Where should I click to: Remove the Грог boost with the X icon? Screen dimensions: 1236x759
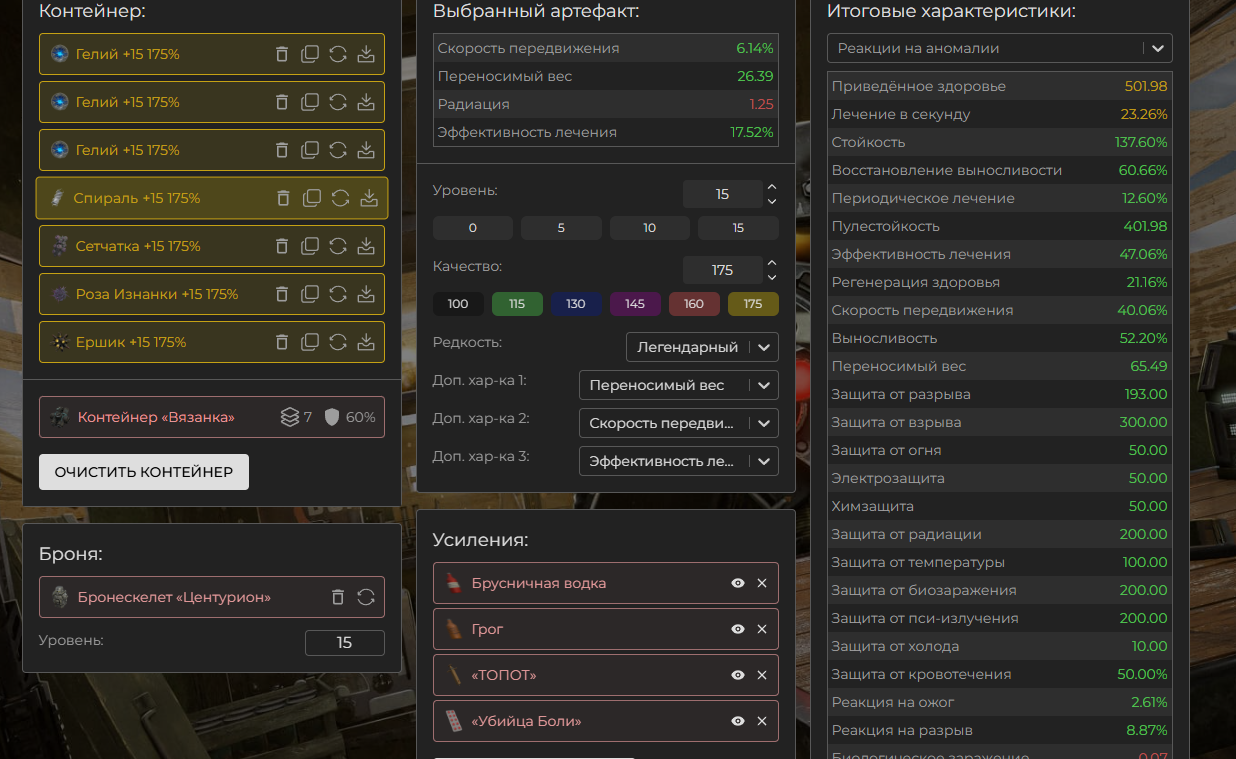pyautogui.click(x=762, y=629)
